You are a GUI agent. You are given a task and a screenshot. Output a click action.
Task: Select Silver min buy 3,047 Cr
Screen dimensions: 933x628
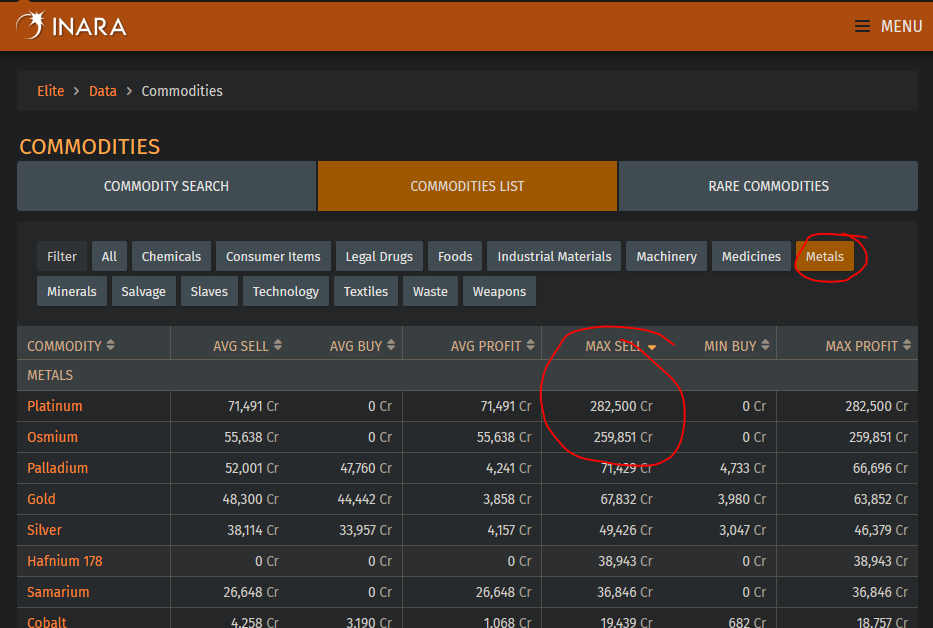pyautogui.click(x=743, y=530)
